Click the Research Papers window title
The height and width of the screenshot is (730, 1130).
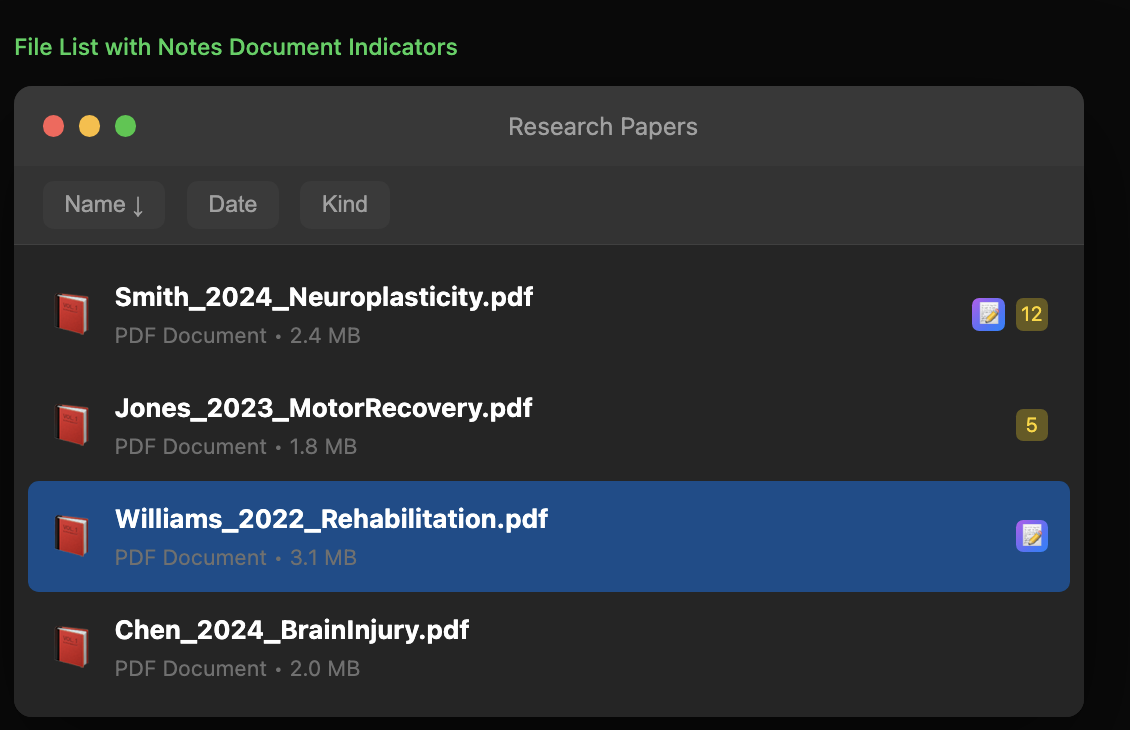click(x=602, y=127)
